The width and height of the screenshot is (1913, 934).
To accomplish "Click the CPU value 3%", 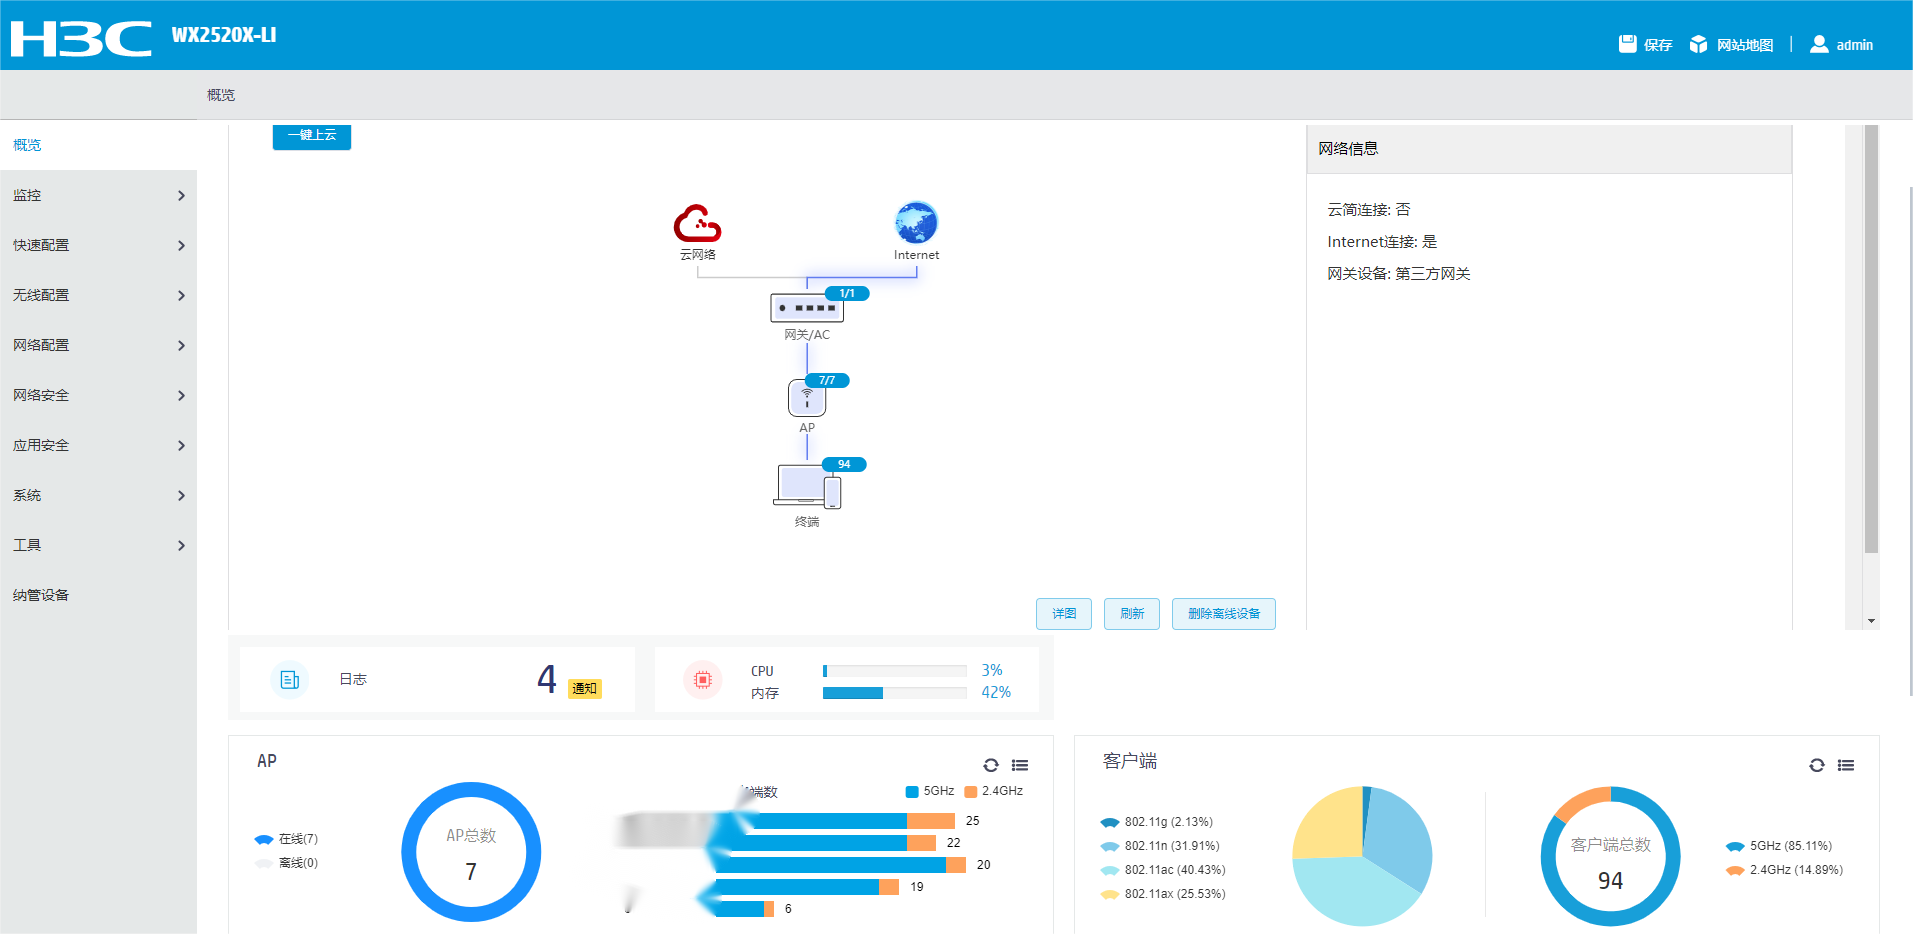I will 992,670.
